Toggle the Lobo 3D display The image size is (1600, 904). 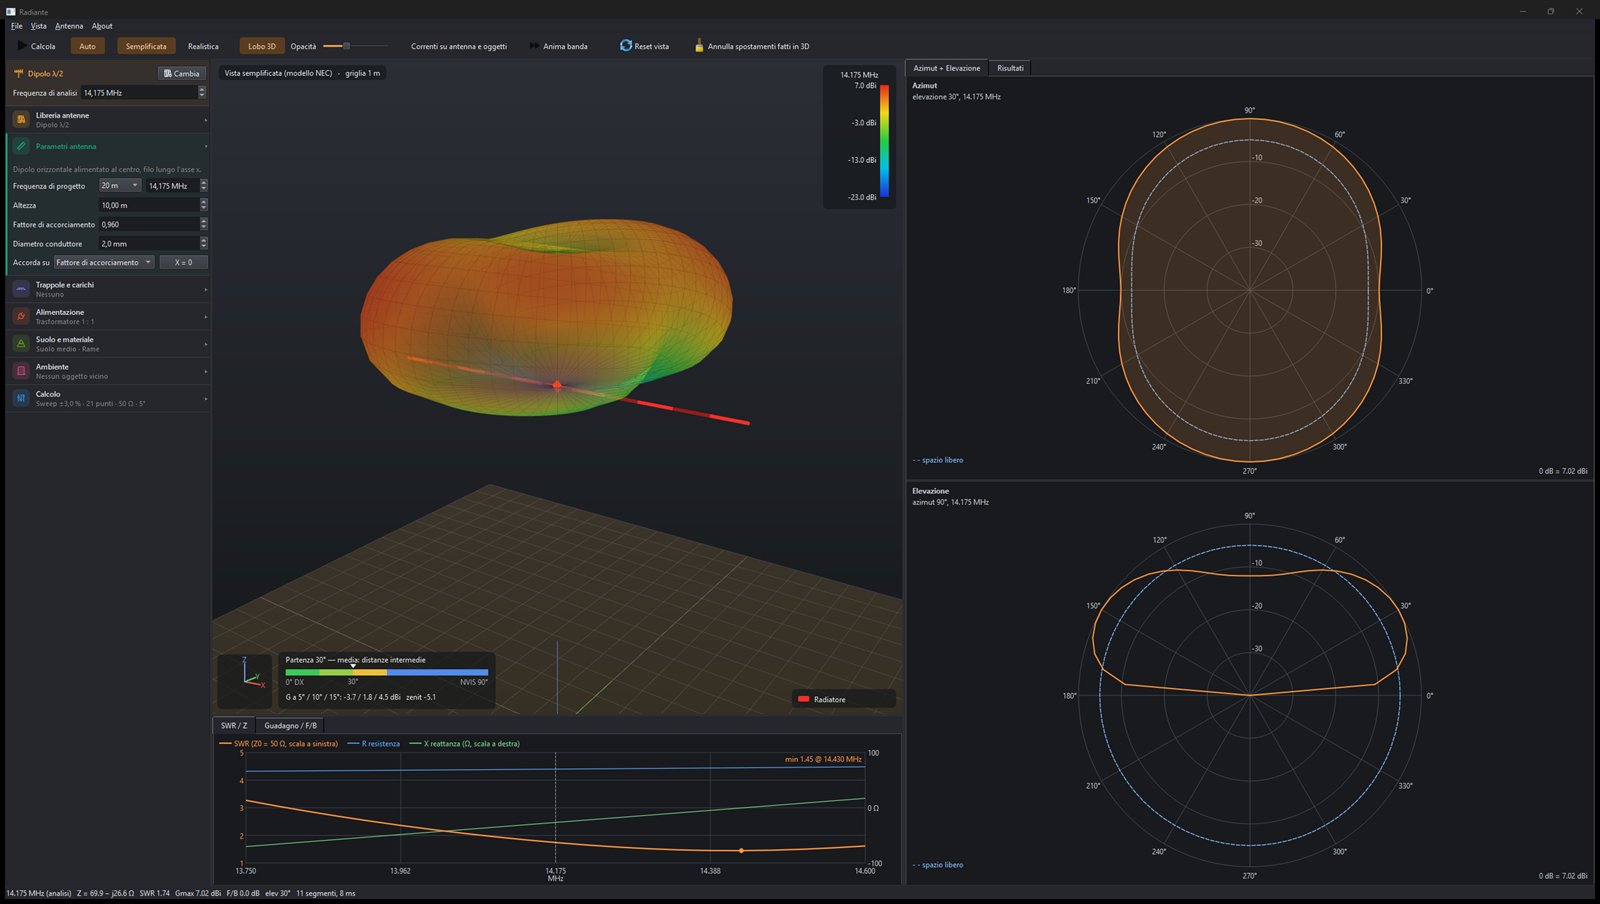pyautogui.click(x=262, y=46)
